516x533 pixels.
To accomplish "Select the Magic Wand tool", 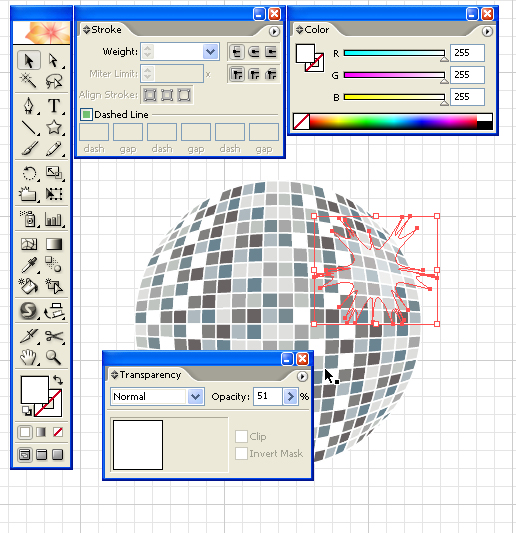I will [29, 81].
